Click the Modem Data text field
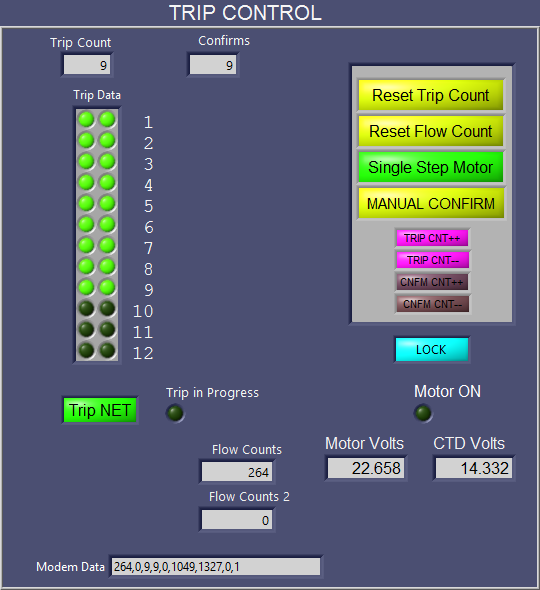Screen dimensions: 540x590 coord(216,566)
